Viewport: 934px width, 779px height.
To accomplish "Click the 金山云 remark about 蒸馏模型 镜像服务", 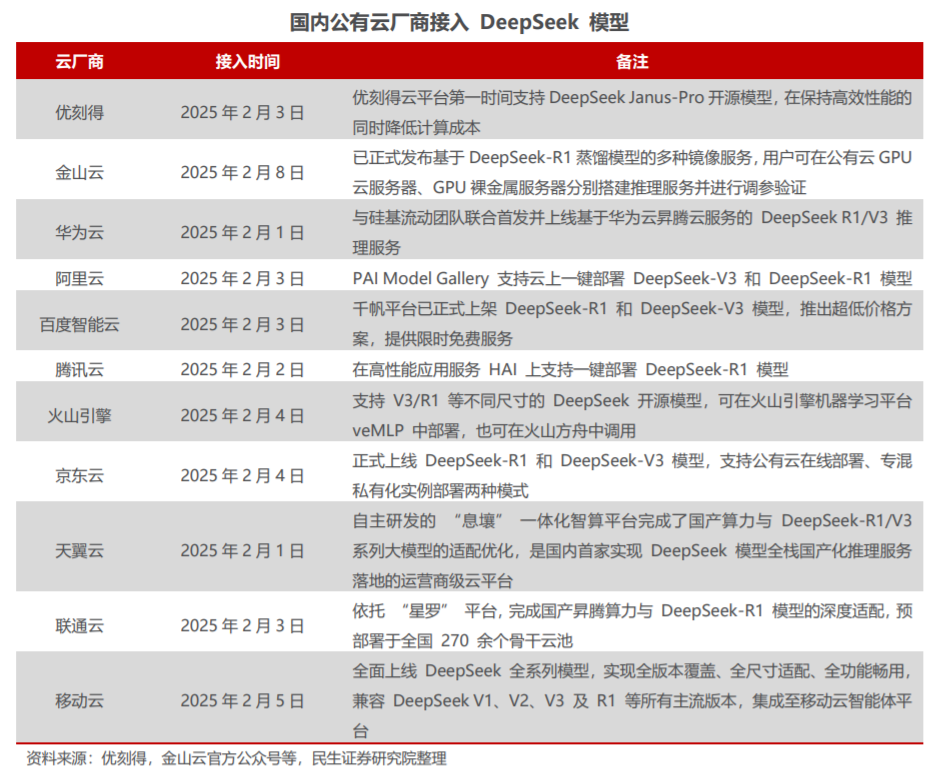I will click(x=632, y=173).
